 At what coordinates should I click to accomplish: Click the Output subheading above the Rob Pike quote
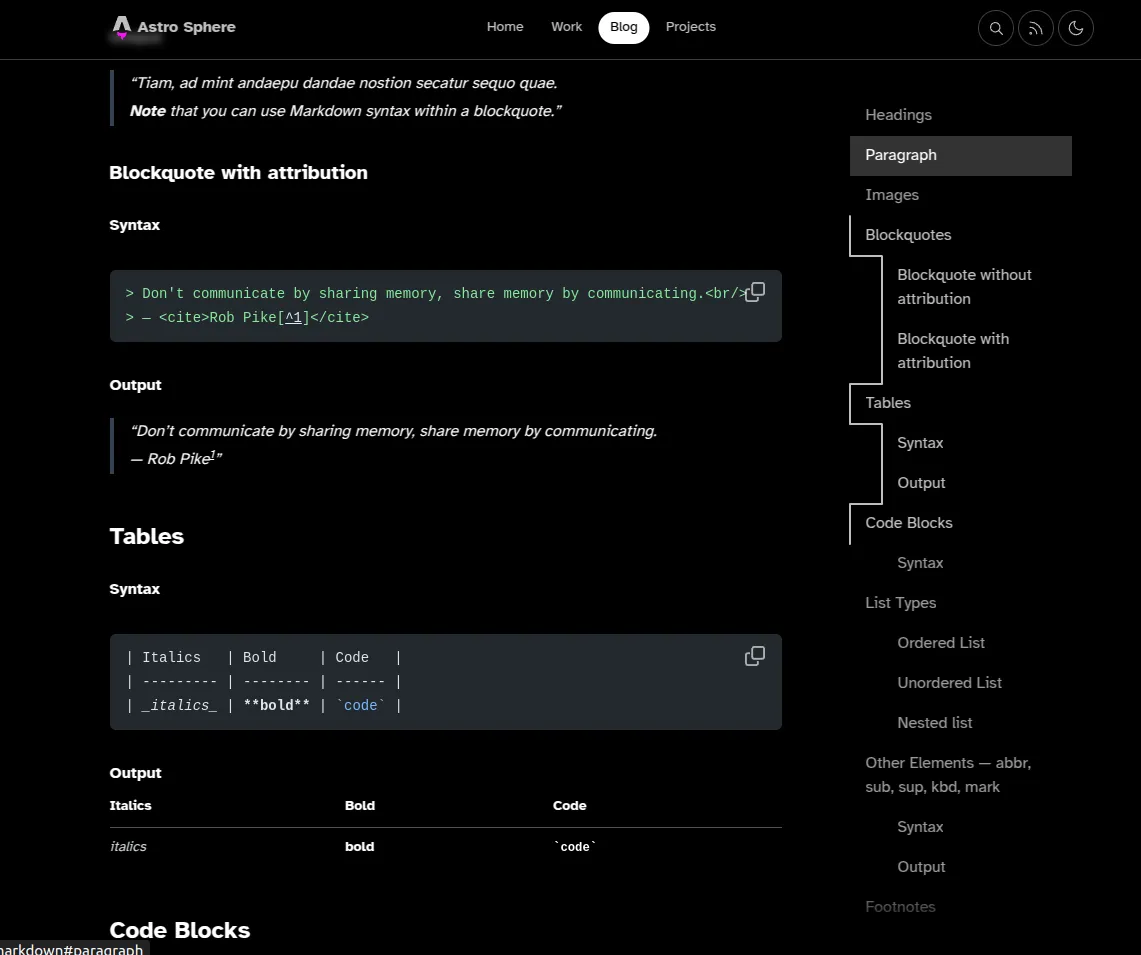[x=135, y=385]
